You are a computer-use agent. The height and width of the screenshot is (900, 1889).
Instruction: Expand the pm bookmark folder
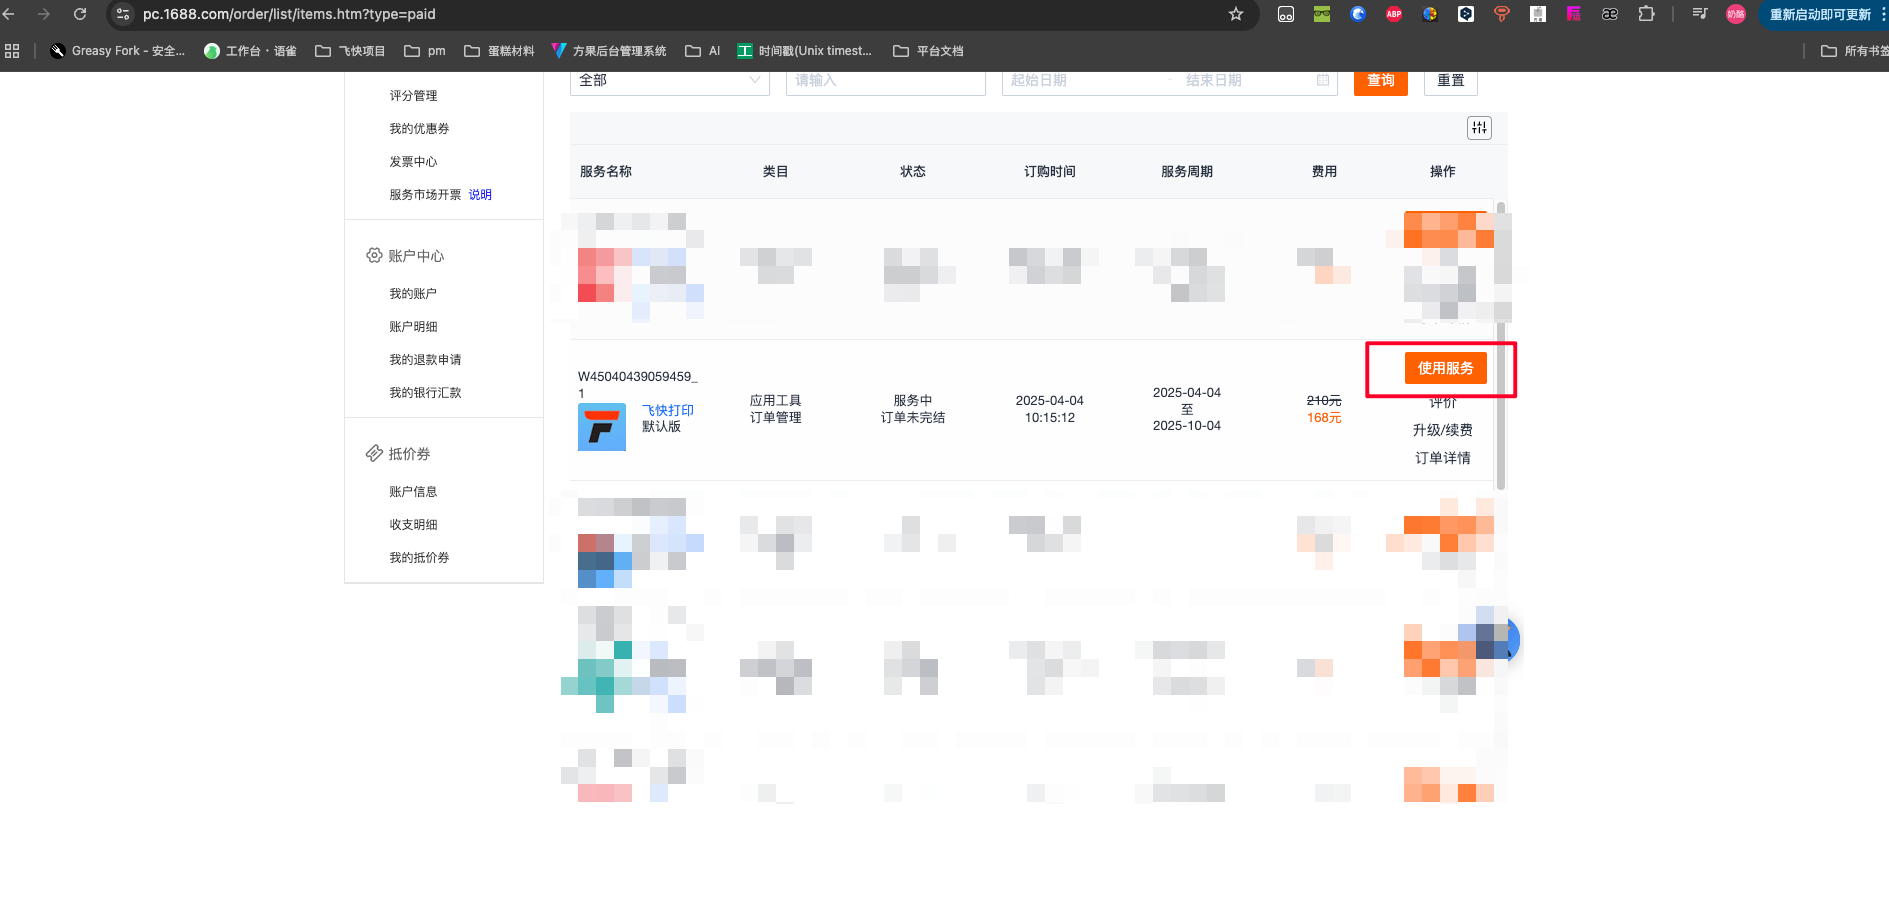(x=425, y=51)
